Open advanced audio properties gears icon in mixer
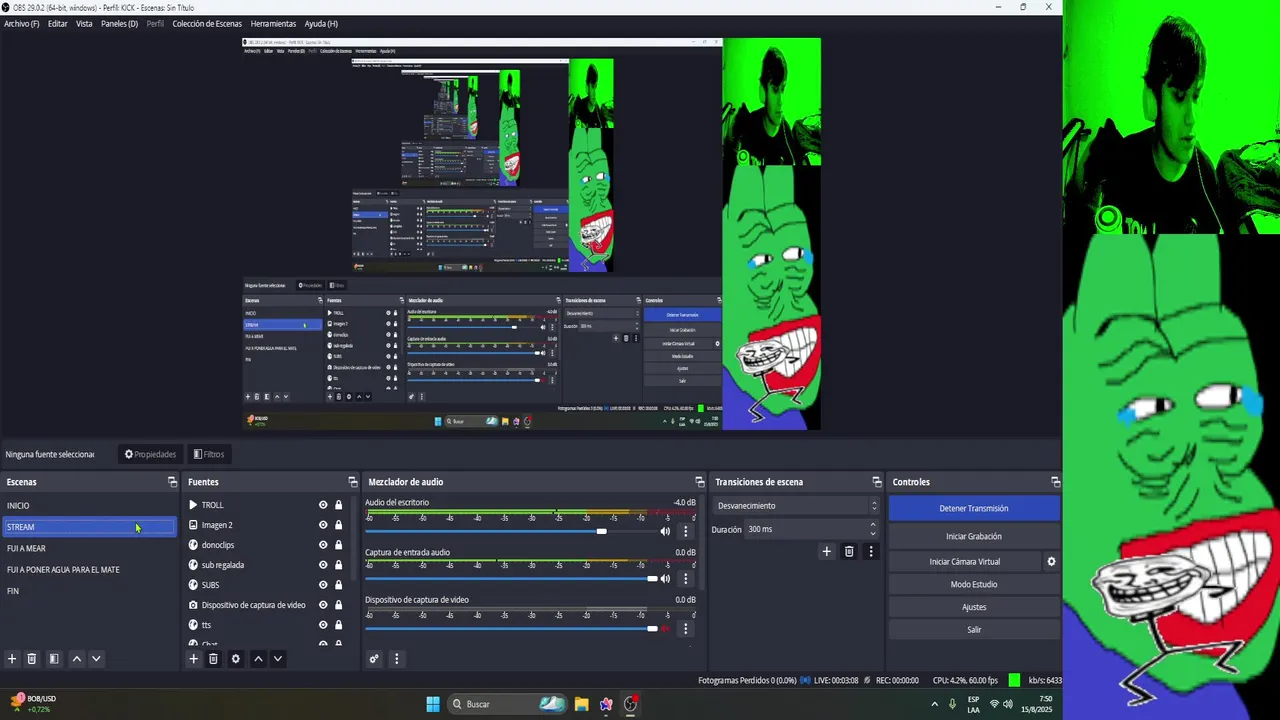Screen dimensions: 1280x720 click(x=374, y=659)
